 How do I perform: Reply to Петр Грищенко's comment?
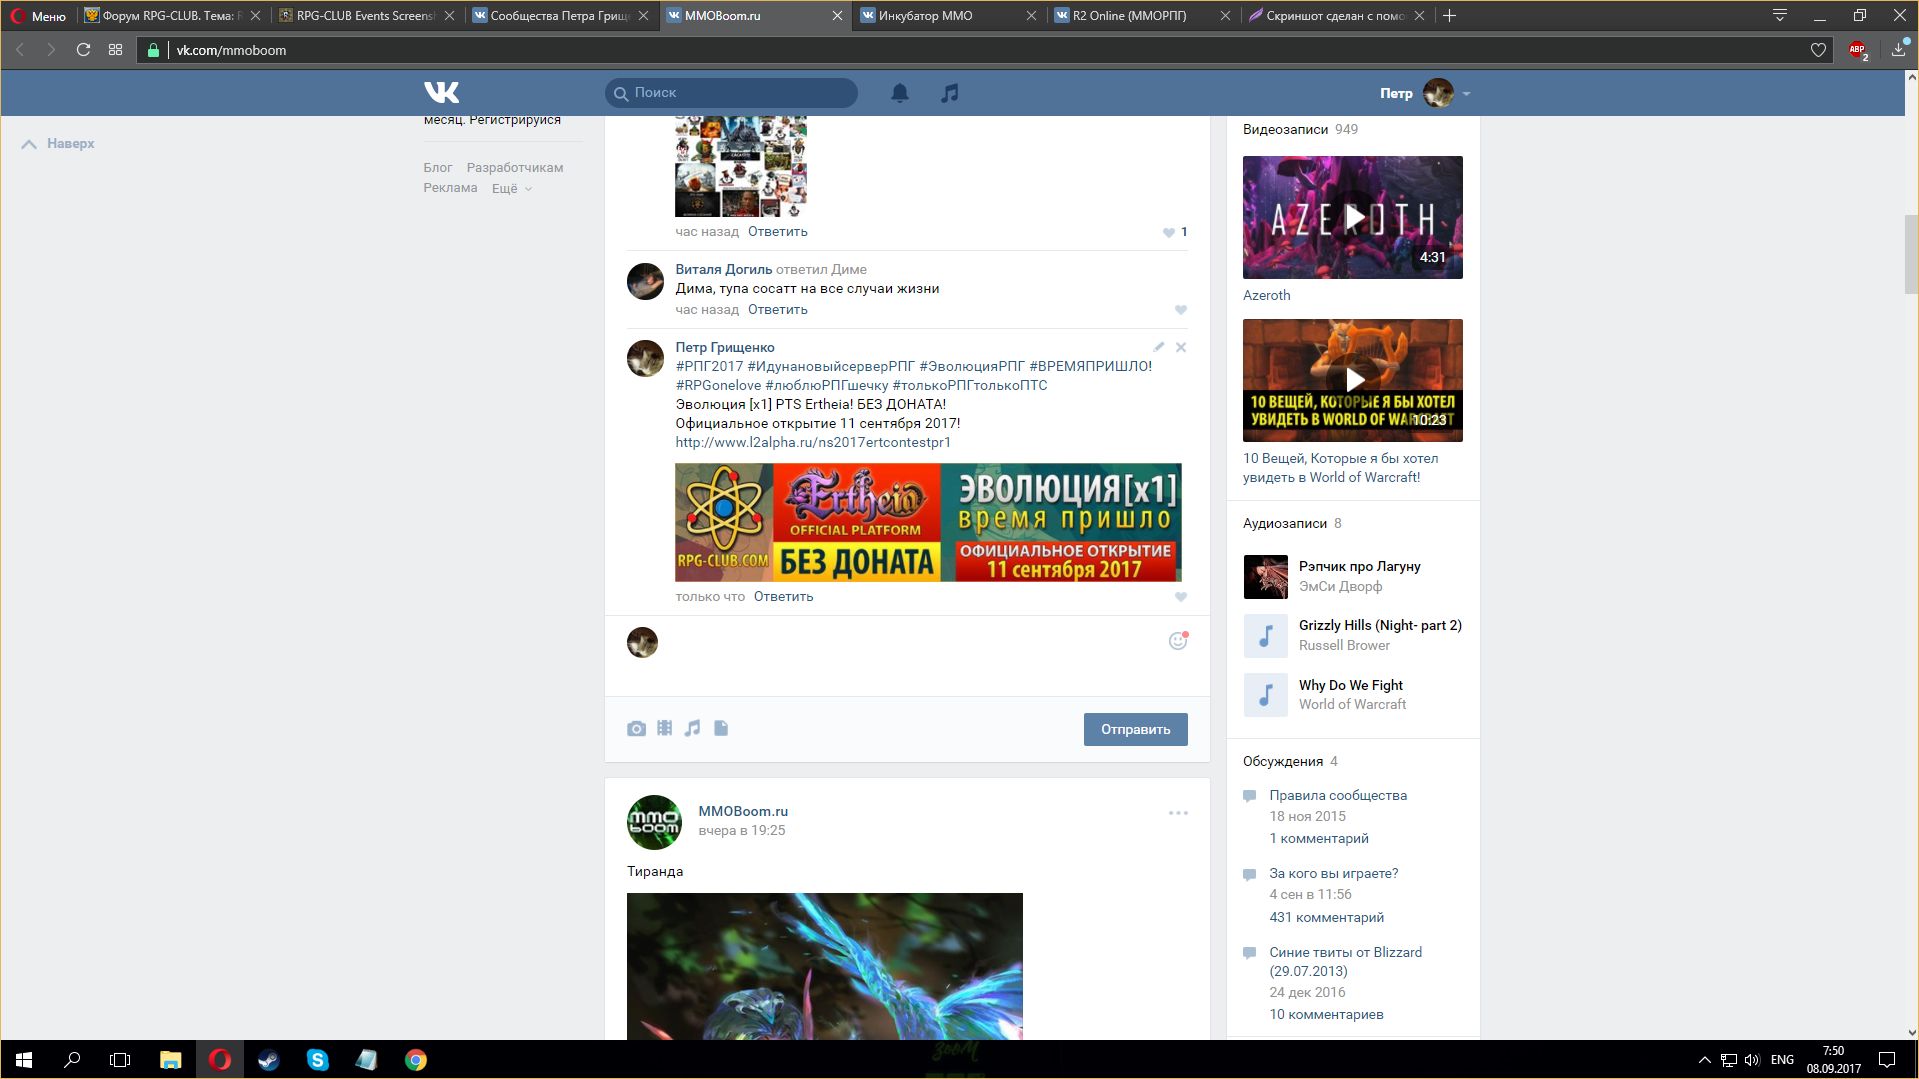783,597
